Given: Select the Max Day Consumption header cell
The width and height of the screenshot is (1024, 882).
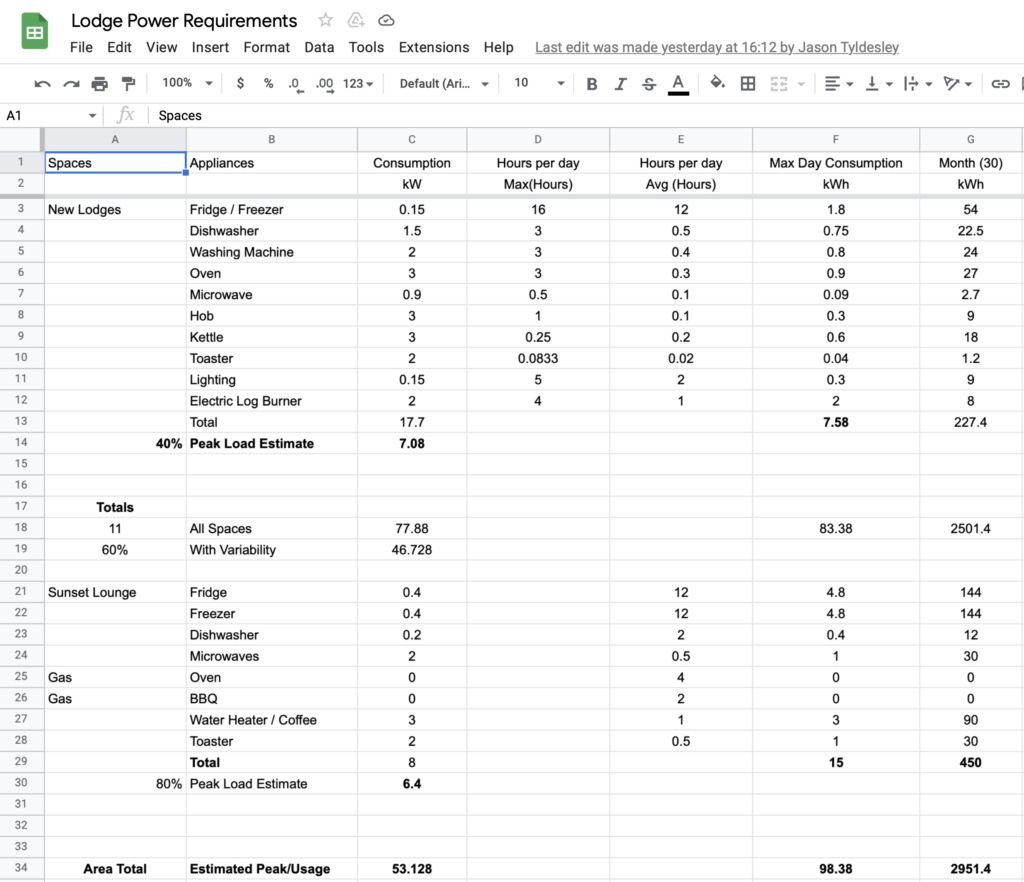Looking at the screenshot, I should click(835, 163).
